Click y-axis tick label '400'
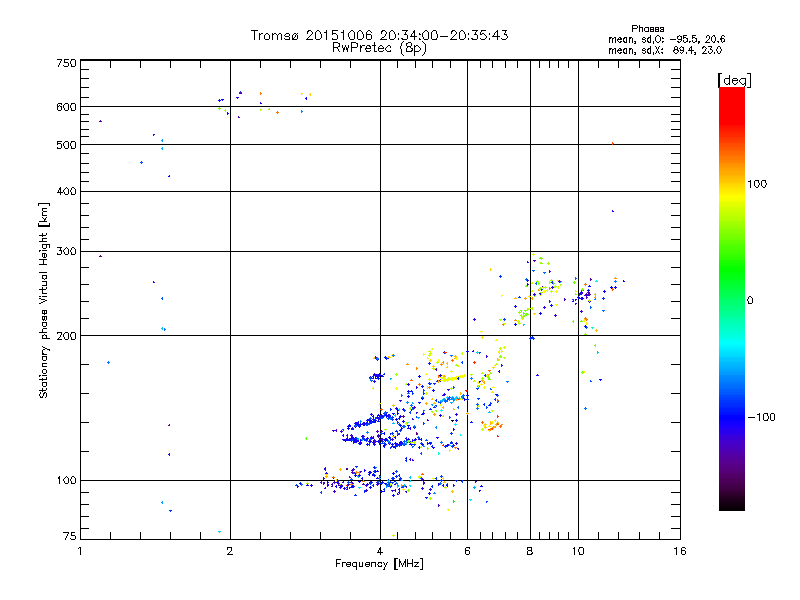The image size is (800, 600). click(x=67, y=192)
